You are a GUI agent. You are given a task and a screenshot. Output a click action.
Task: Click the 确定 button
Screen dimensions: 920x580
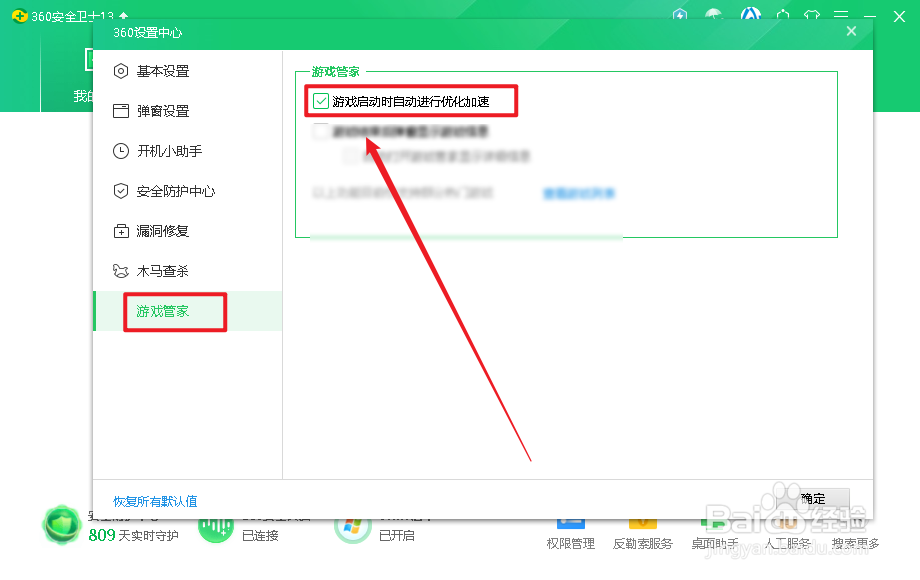(x=815, y=499)
